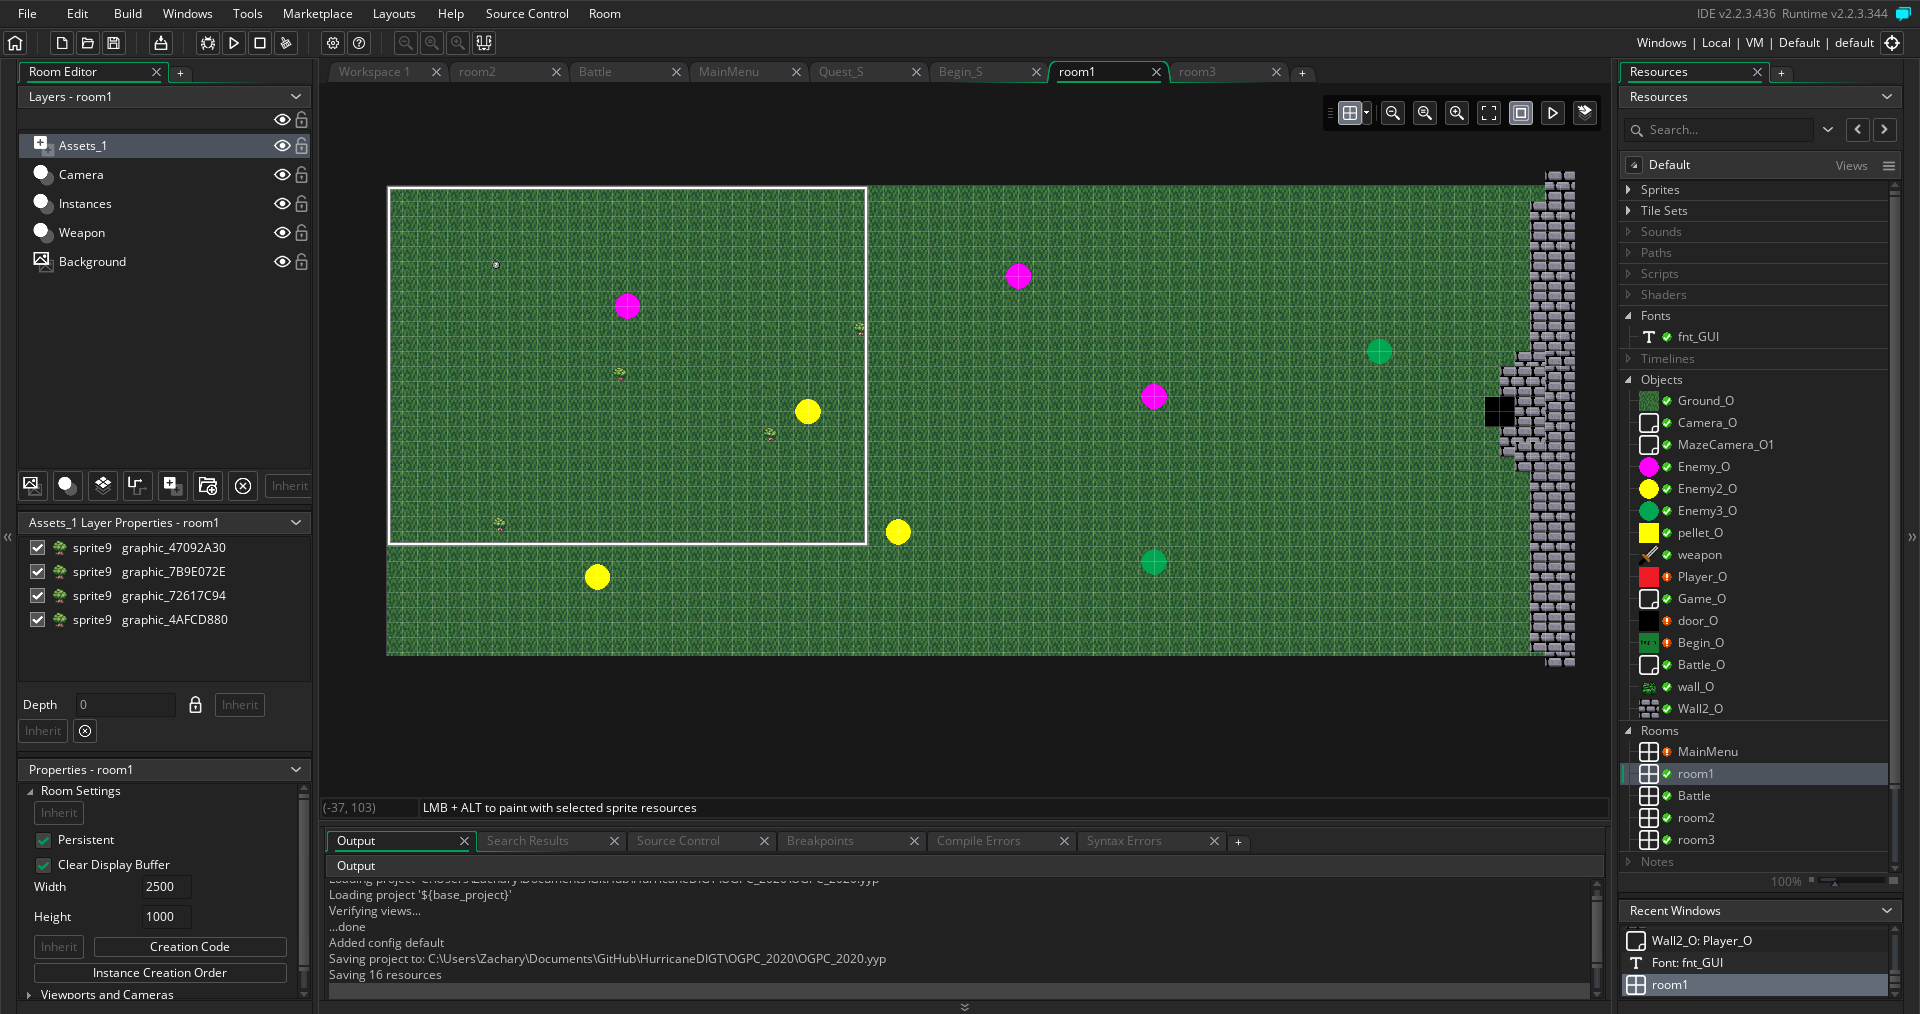Screen dimensions: 1920x1014
Task: Click the delete layer icon
Action: click(x=243, y=486)
